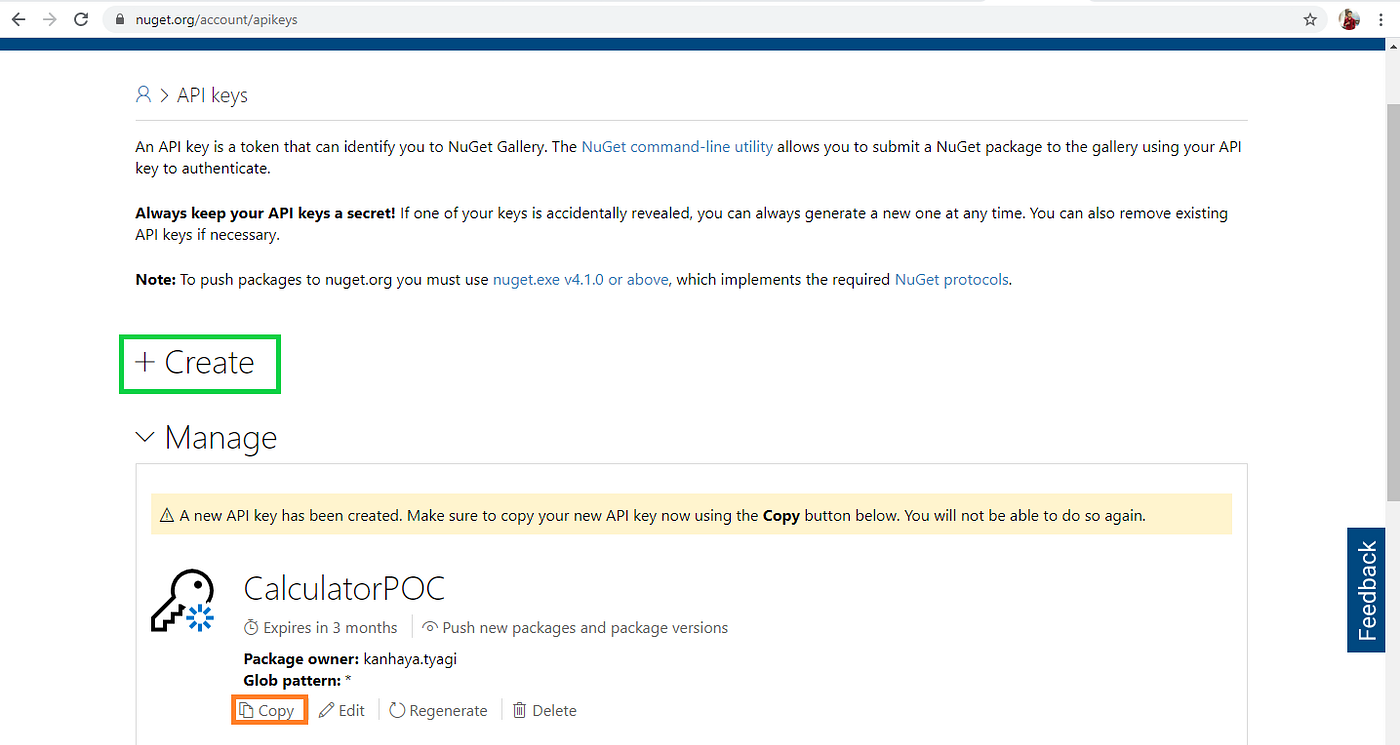Click the key icon next to CalculatorPOC
1400x745 pixels.
tap(184, 600)
